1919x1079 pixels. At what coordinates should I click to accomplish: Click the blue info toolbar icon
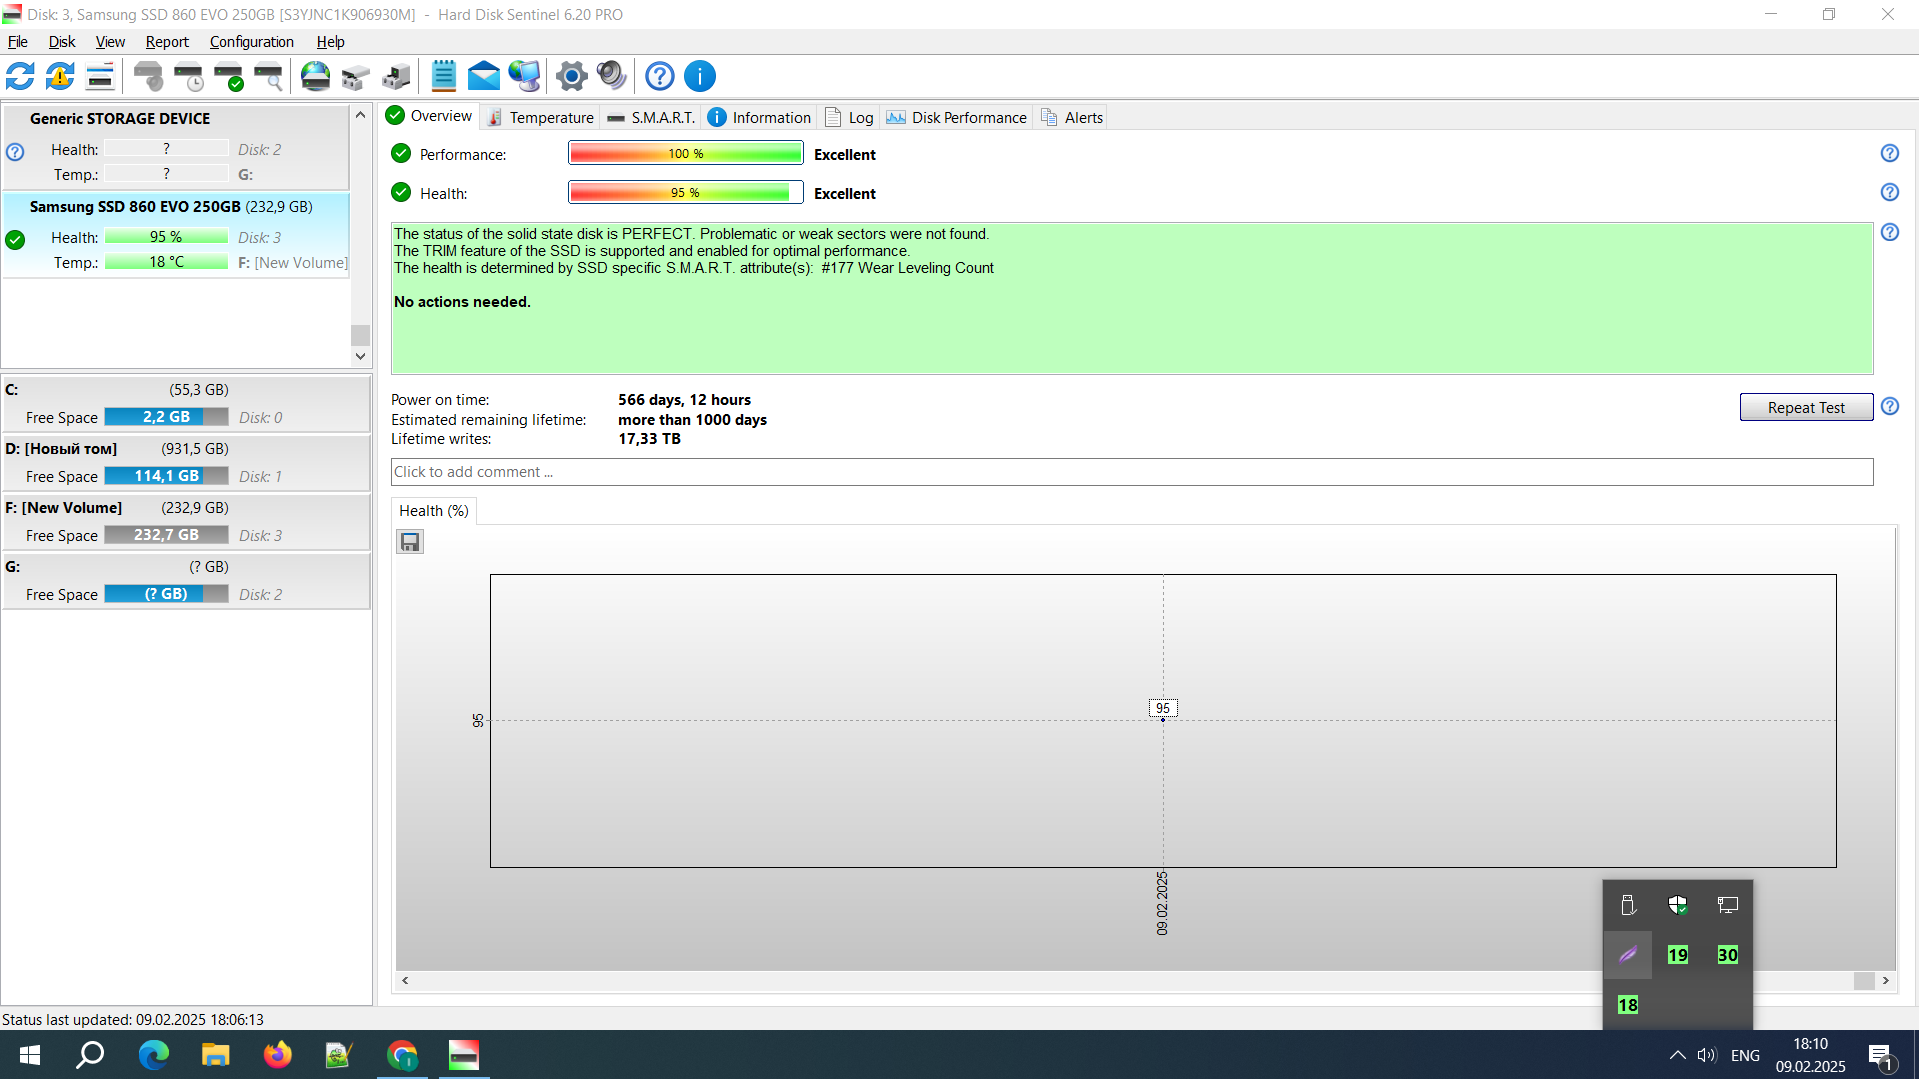(x=700, y=76)
